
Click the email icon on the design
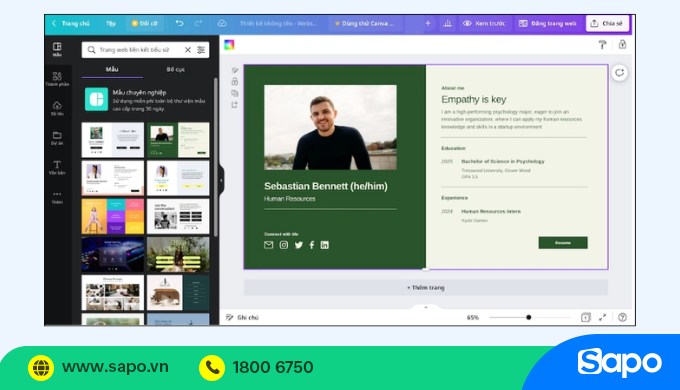[268, 245]
